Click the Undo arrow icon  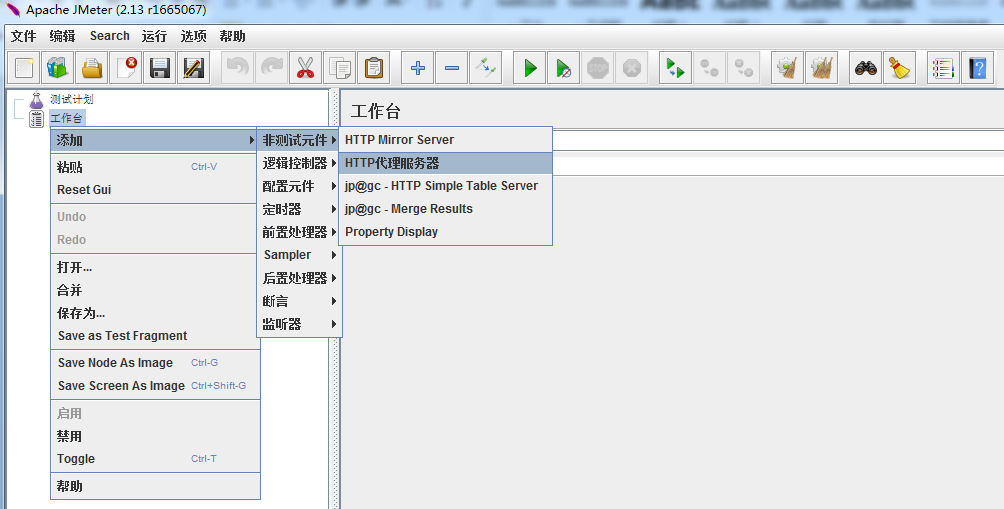(238, 68)
